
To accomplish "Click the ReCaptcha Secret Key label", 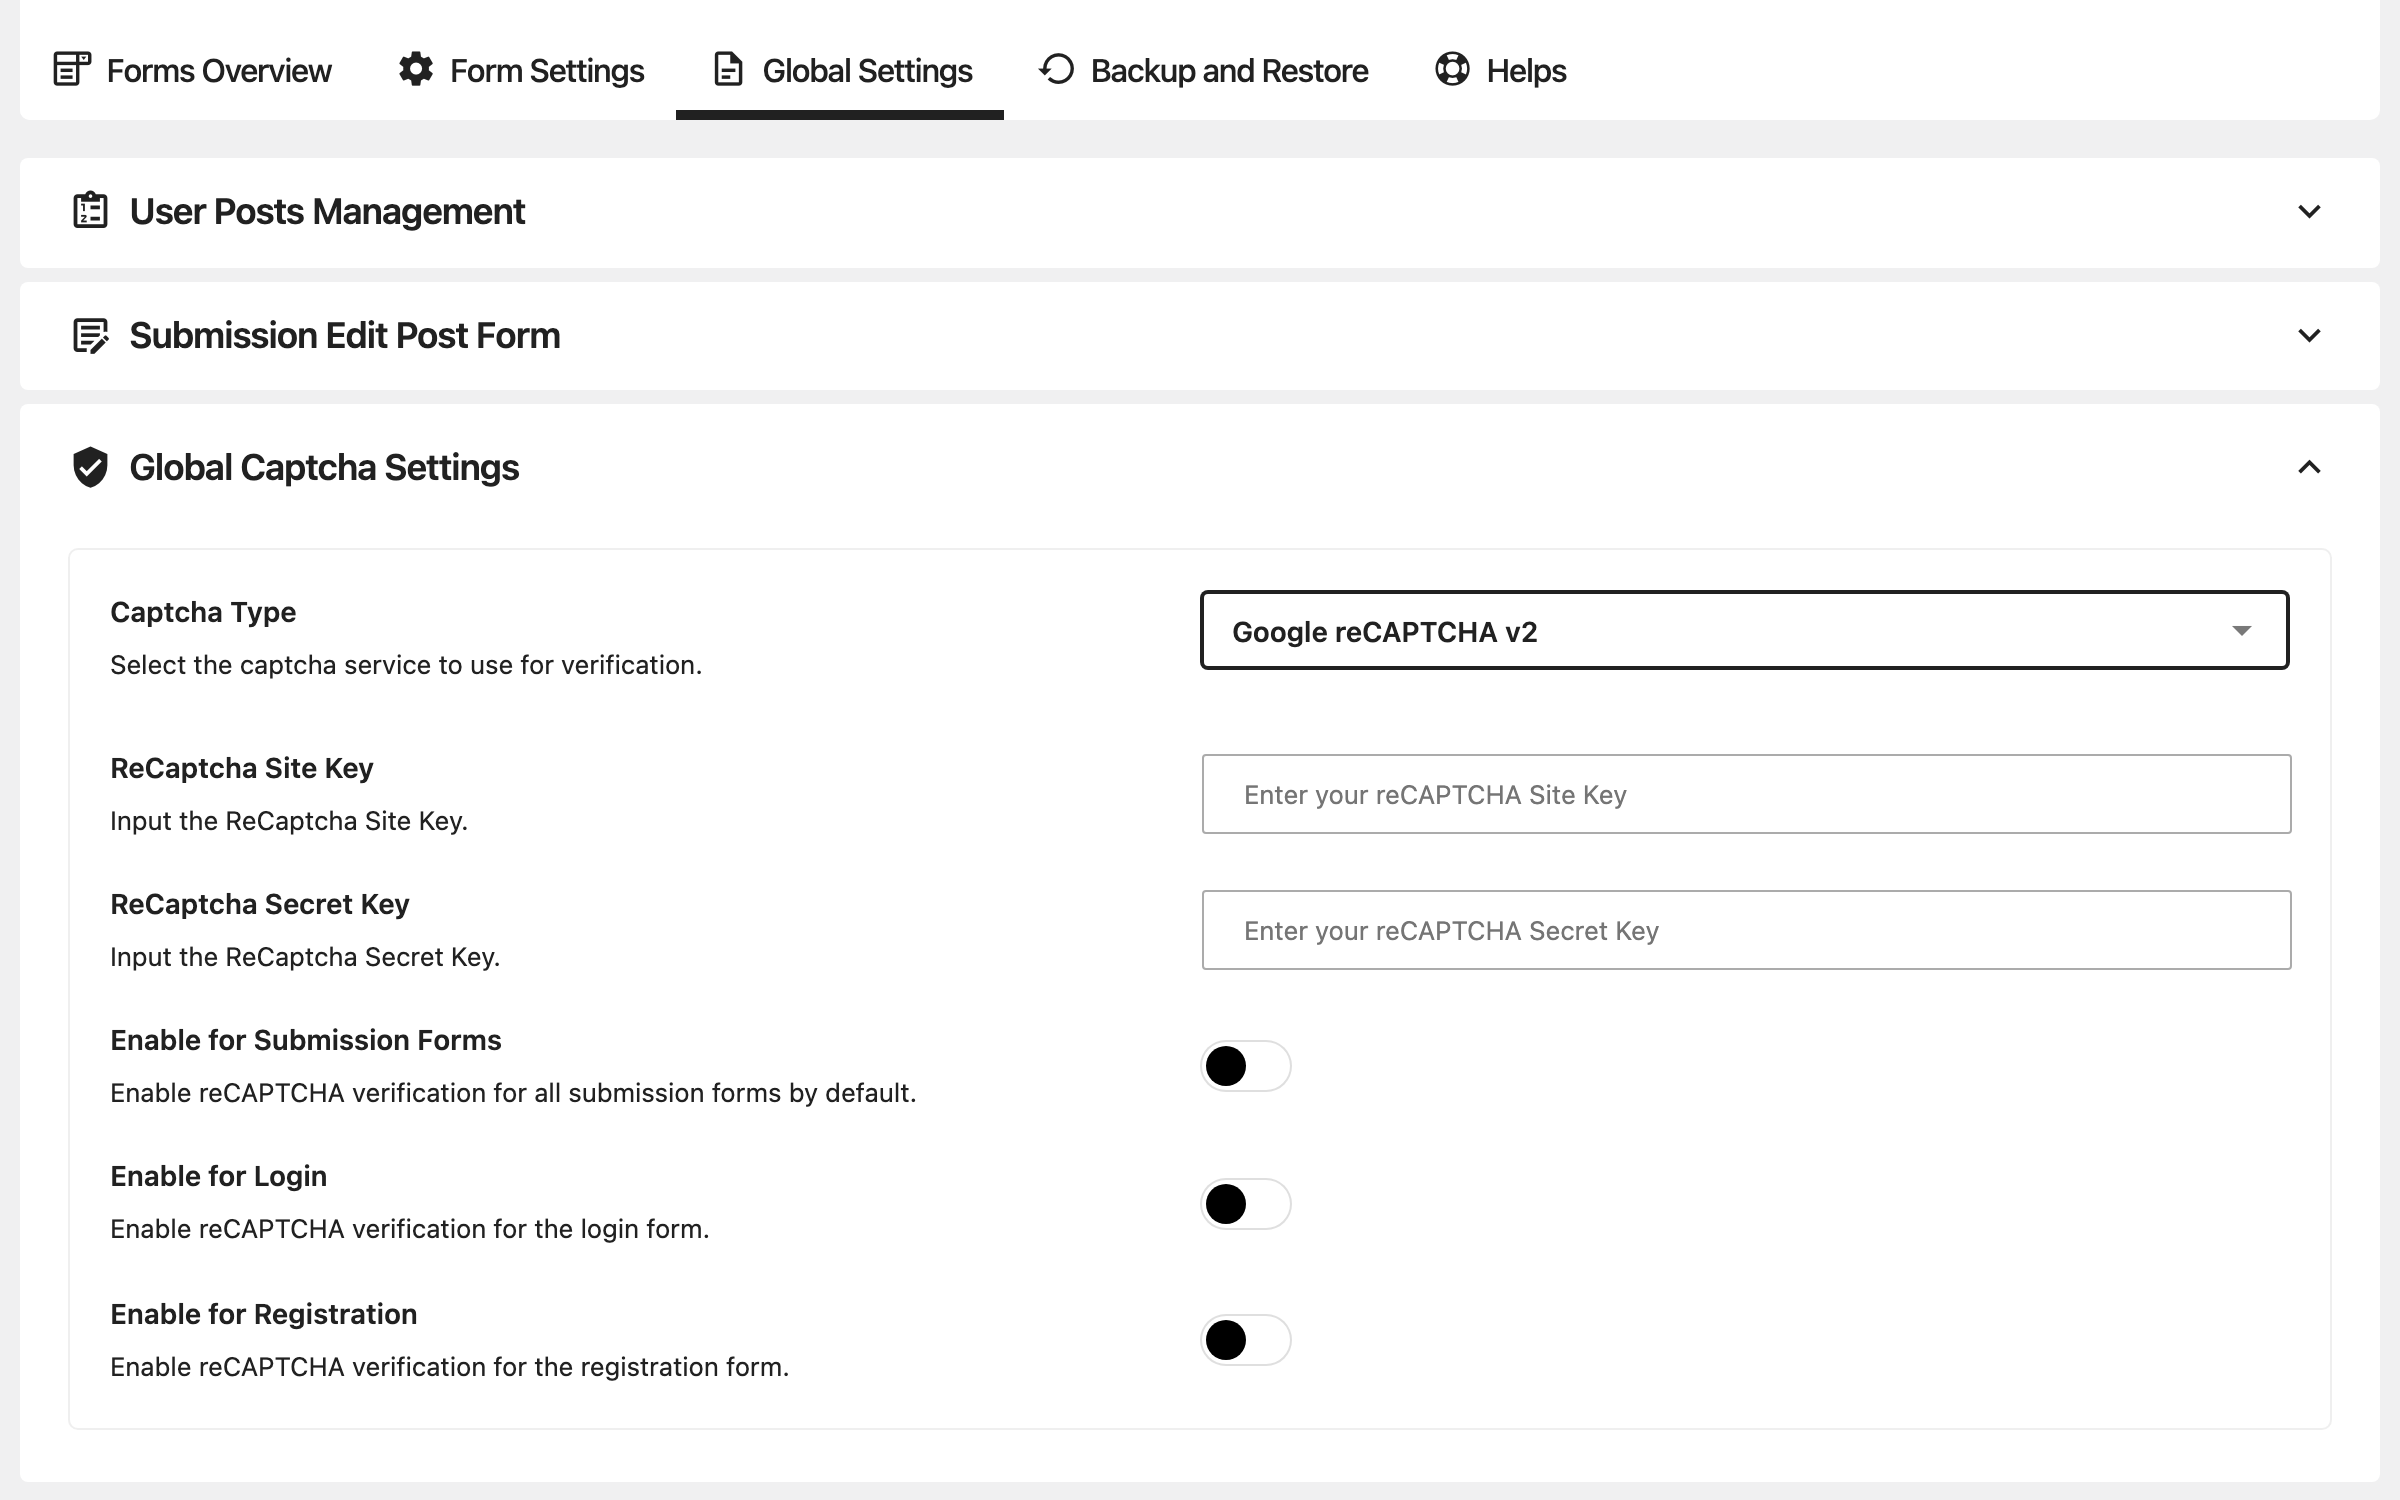I will click(x=260, y=904).
